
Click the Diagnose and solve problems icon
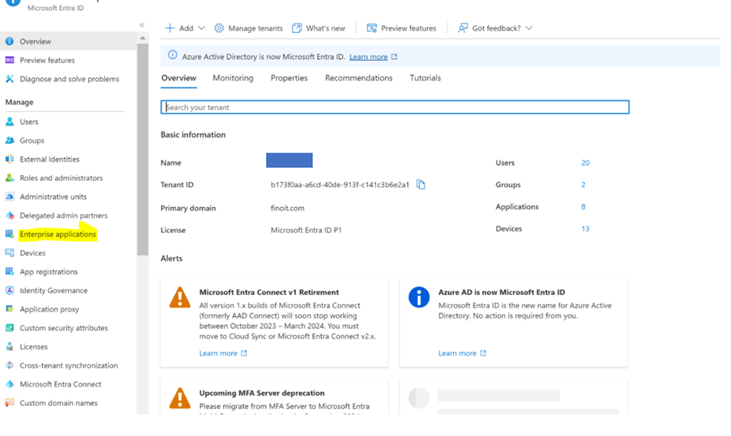pyautogui.click(x=10, y=79)
